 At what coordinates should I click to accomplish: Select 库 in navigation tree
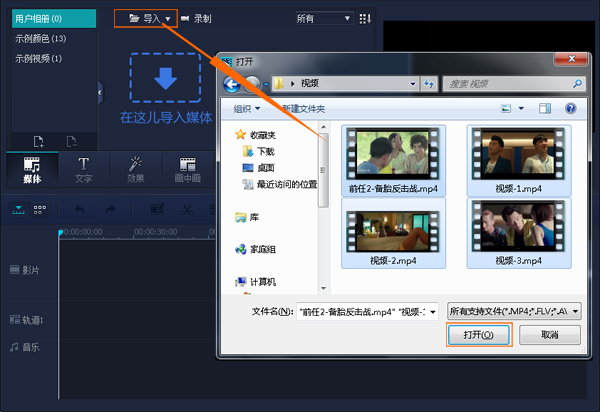pos(247,217)
